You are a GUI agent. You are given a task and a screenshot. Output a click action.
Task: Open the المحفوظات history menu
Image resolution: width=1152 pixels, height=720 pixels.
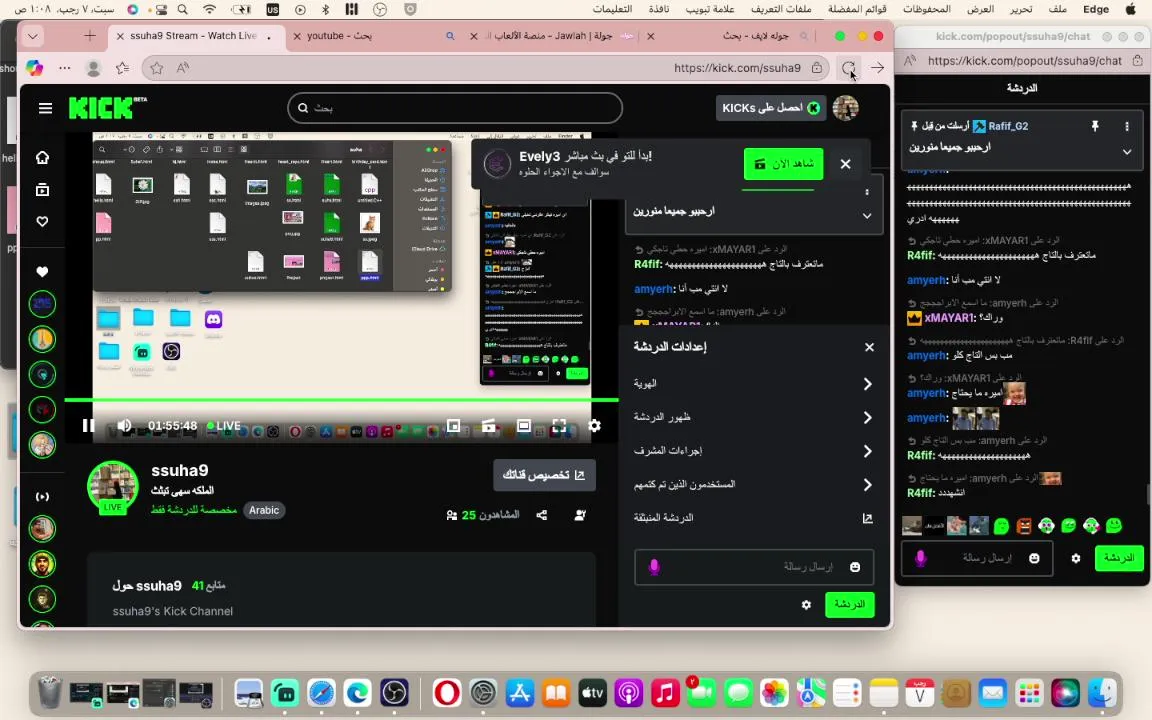tap(927, 9)
